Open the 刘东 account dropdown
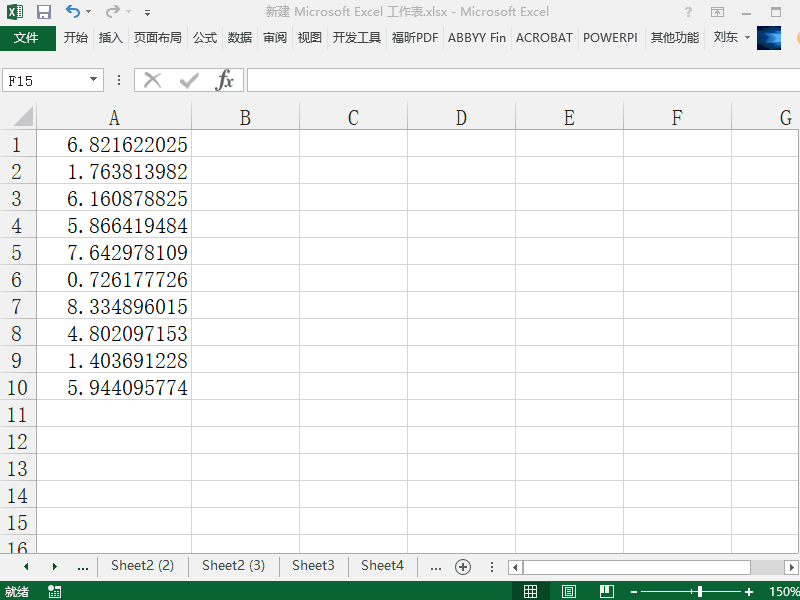The height and width of the screenshot is (600, 800). (x=732, y=37)
